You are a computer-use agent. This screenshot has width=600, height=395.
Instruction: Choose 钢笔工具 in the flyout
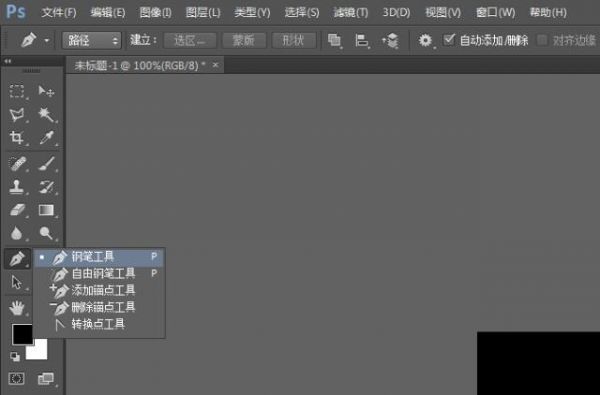[99, 257]
